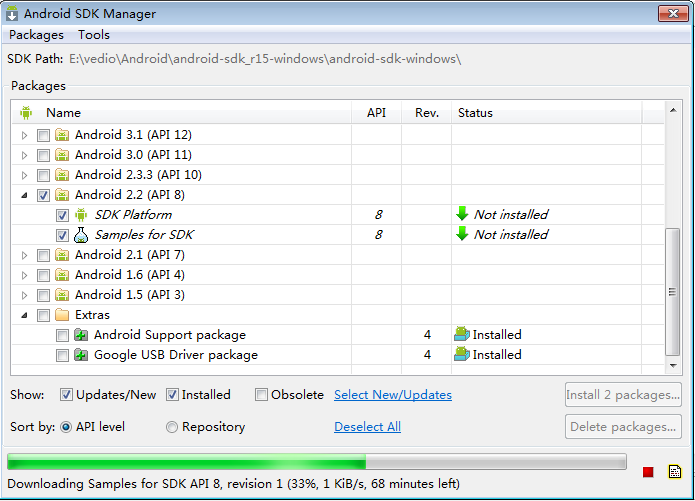Click the green download progress bar
This screenshot has height=501, width=695.
click(316, 462)
